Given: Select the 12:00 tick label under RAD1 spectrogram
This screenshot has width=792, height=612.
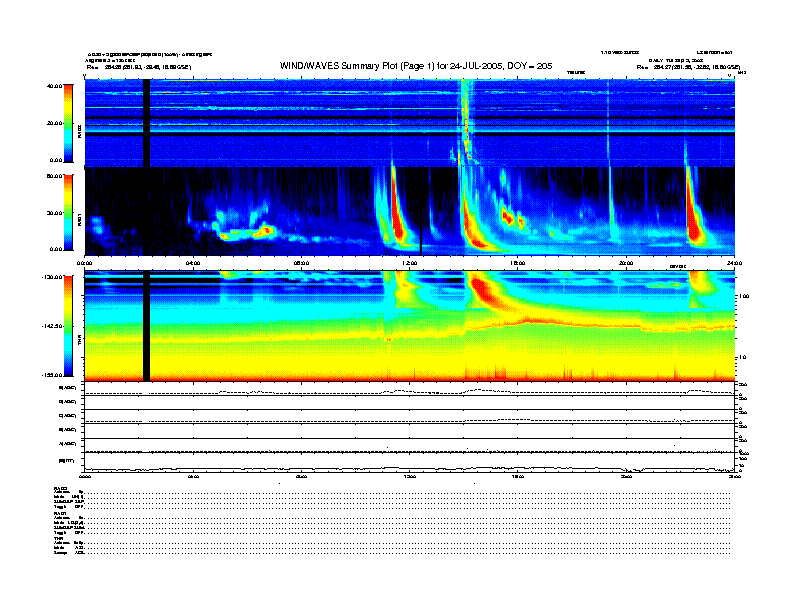Looking at the screenshot, I should point(410,263).
